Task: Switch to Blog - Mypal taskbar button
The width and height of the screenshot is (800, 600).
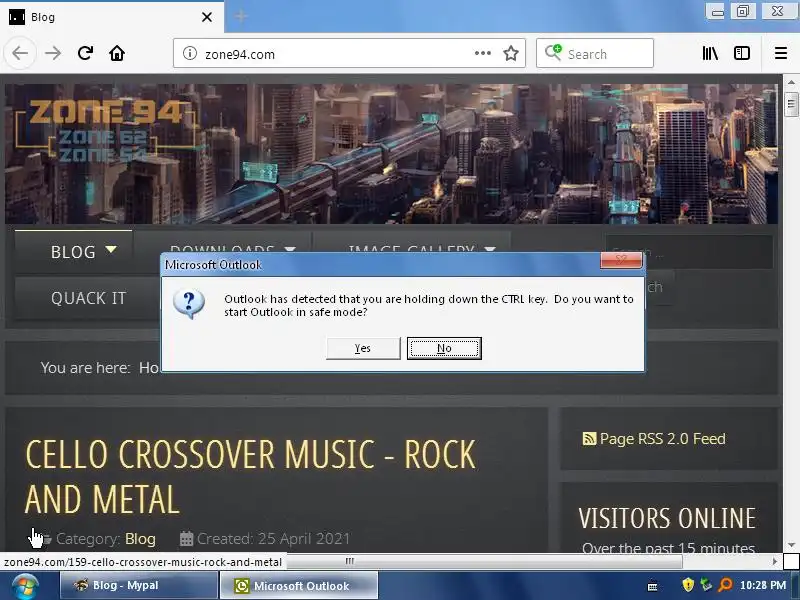Action: pyautogui.click(x=139, y=585)
